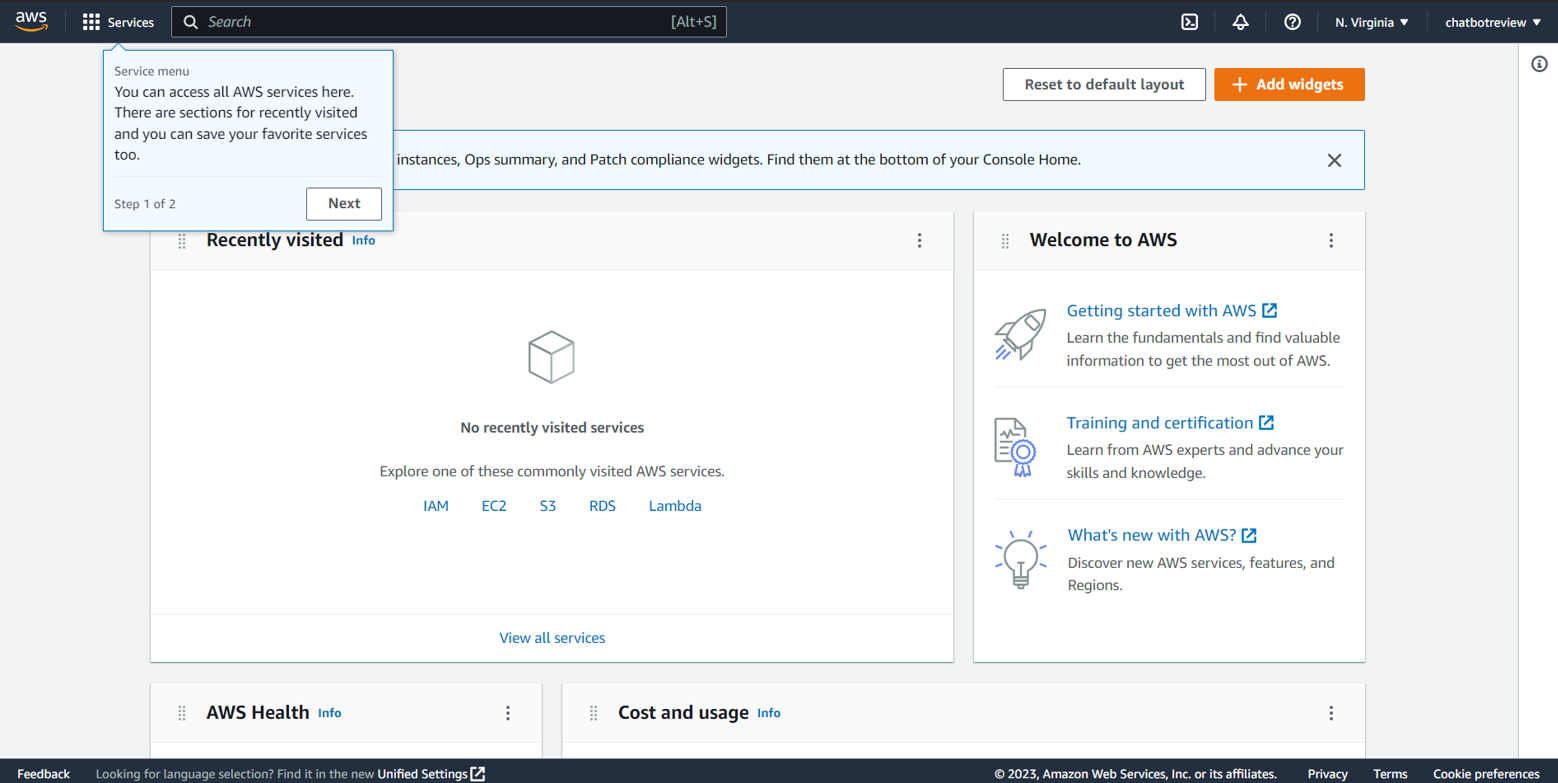Grab the AWS Health widget drag handle

(182, 713)
